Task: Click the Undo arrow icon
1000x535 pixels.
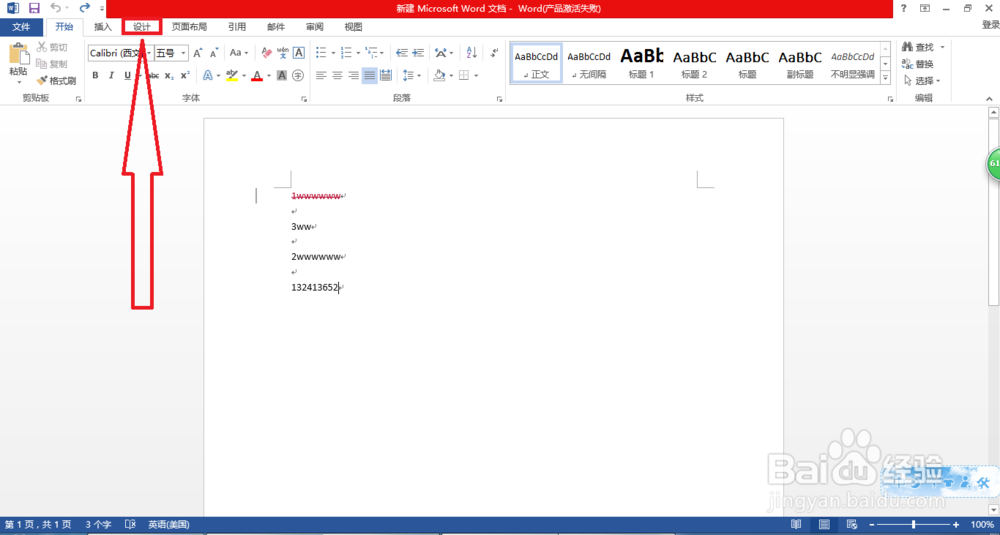Action: (55, 8)
